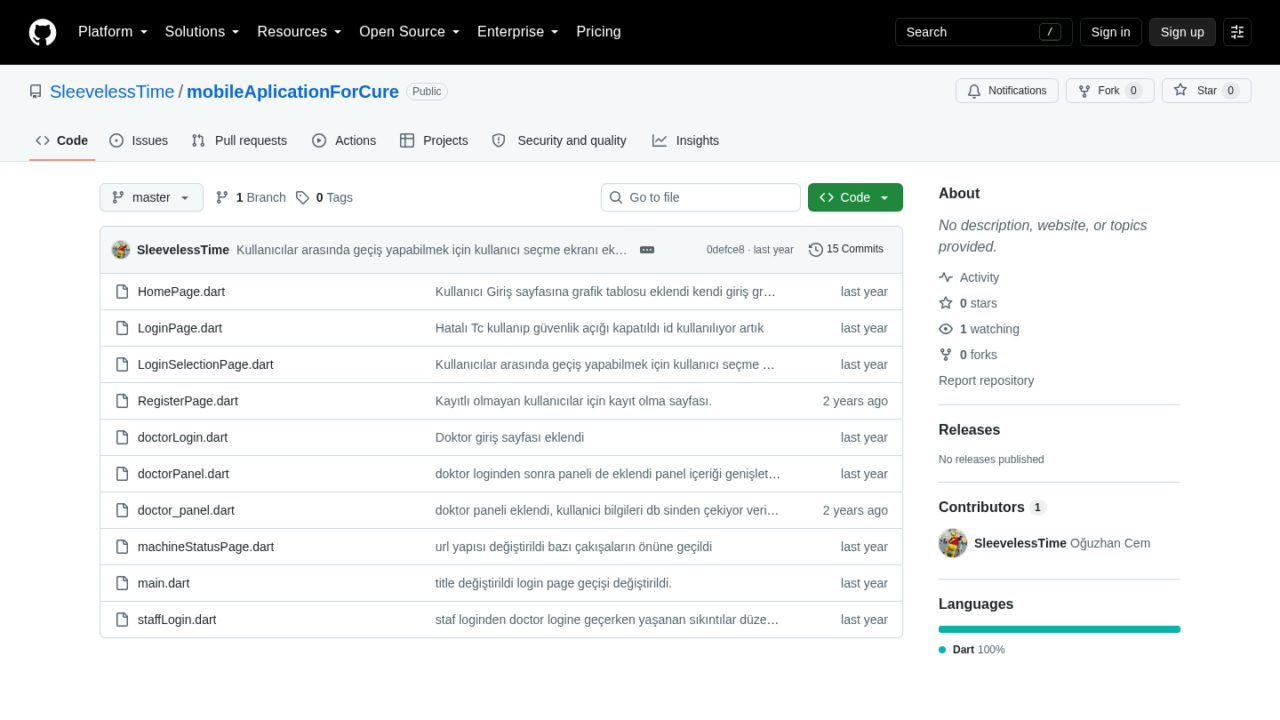1280x720 pixels.
Task: Open the Notifications bell button
Action: [x=1007, y=91]
